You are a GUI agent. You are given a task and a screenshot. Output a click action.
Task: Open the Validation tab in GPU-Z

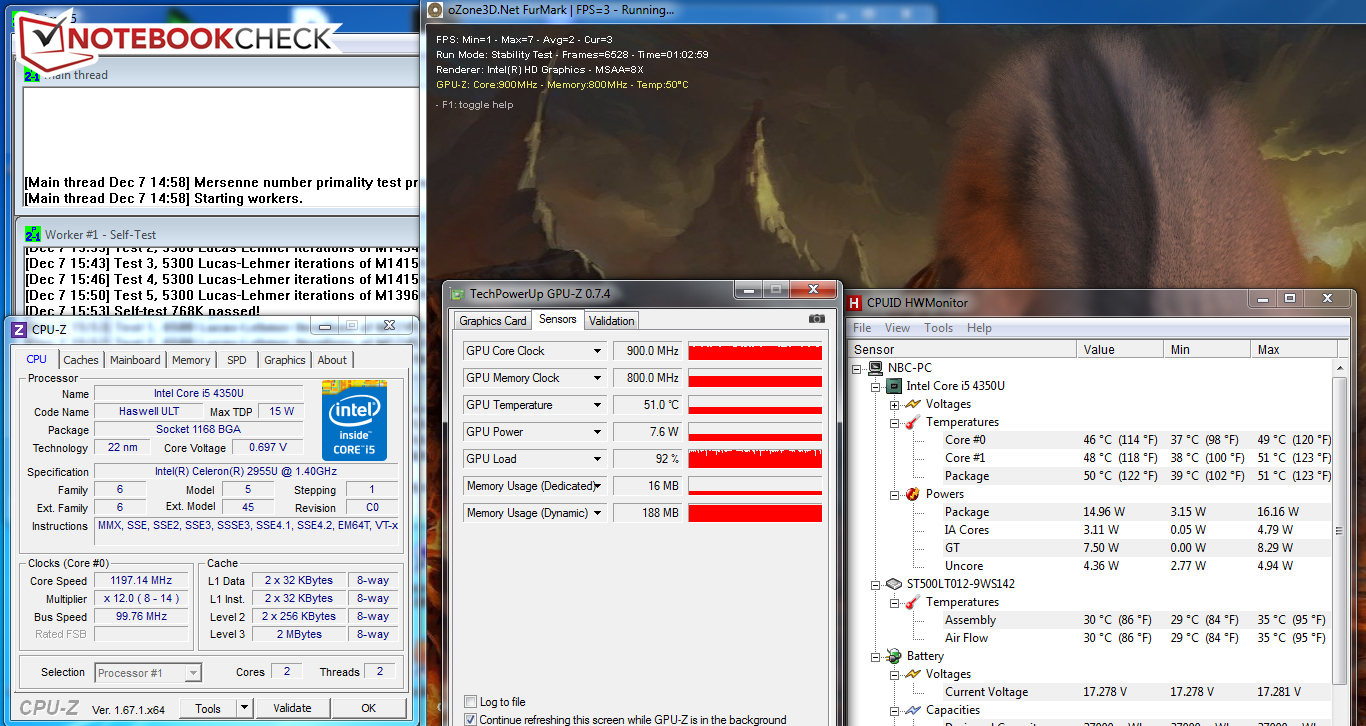611,321
